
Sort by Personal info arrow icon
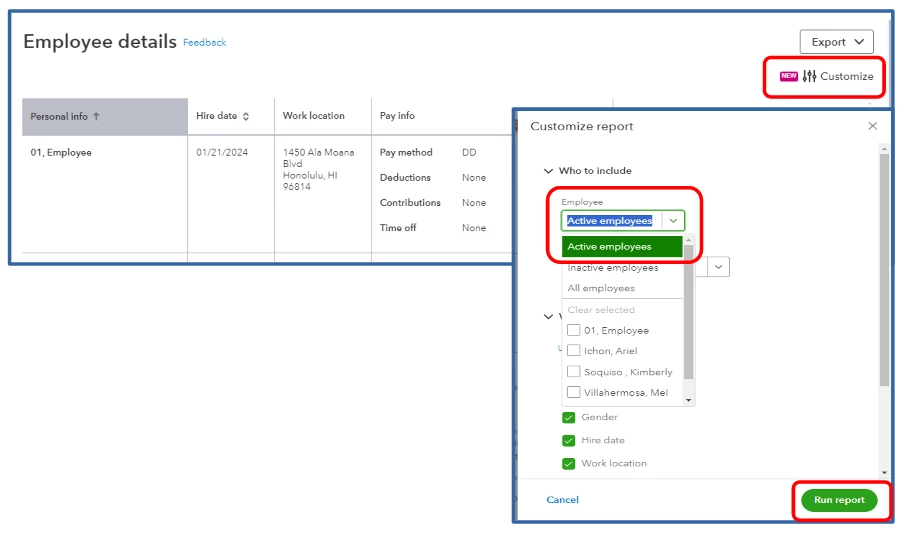96,117
